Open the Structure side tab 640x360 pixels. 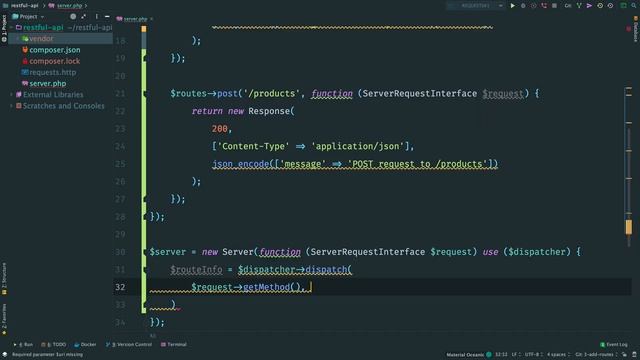pyautogui.click(x=4, y=279)
